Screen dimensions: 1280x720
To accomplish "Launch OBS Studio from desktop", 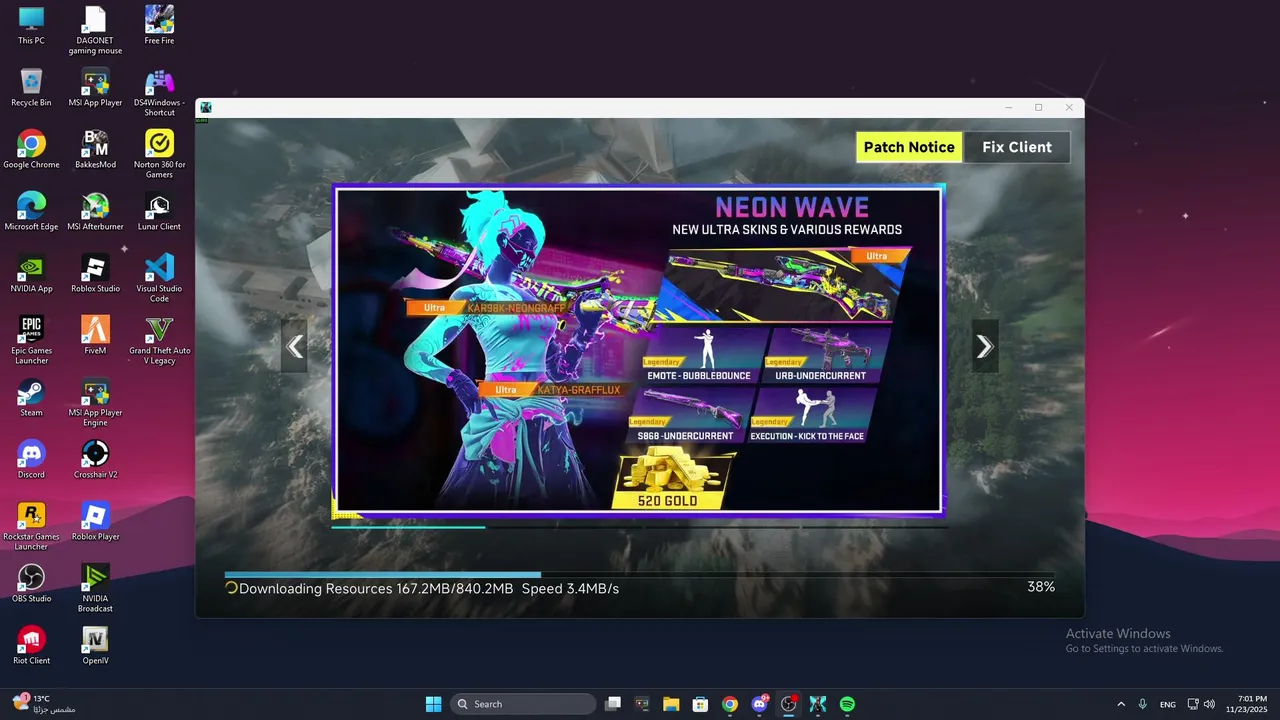I will coord(31,584).
